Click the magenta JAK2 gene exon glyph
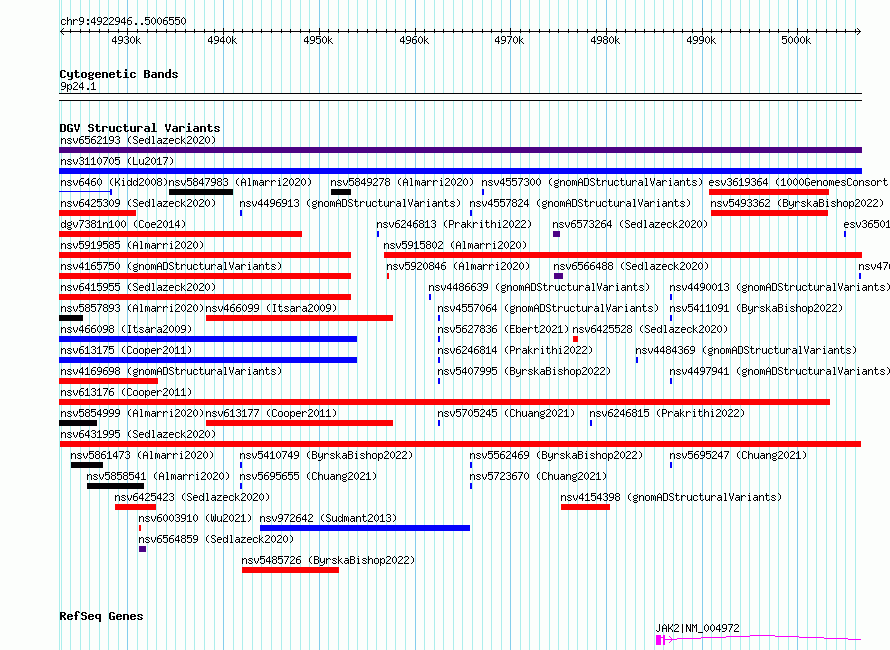This screenshot has height=650, width=890. [660, 640]
